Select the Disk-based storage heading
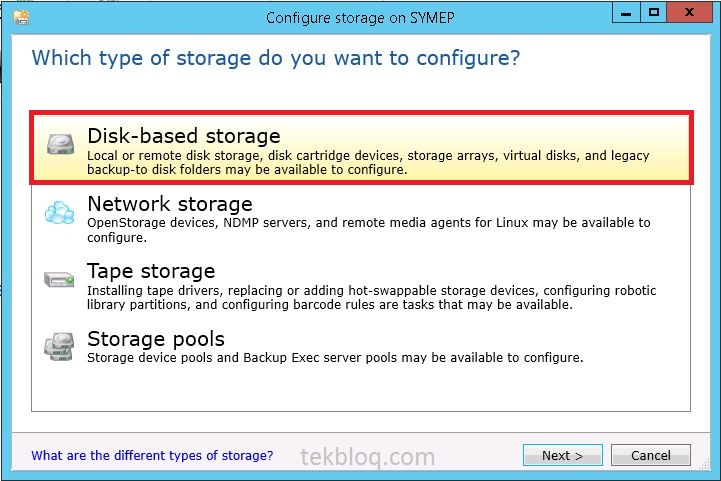721x481 pixels. 184,136
